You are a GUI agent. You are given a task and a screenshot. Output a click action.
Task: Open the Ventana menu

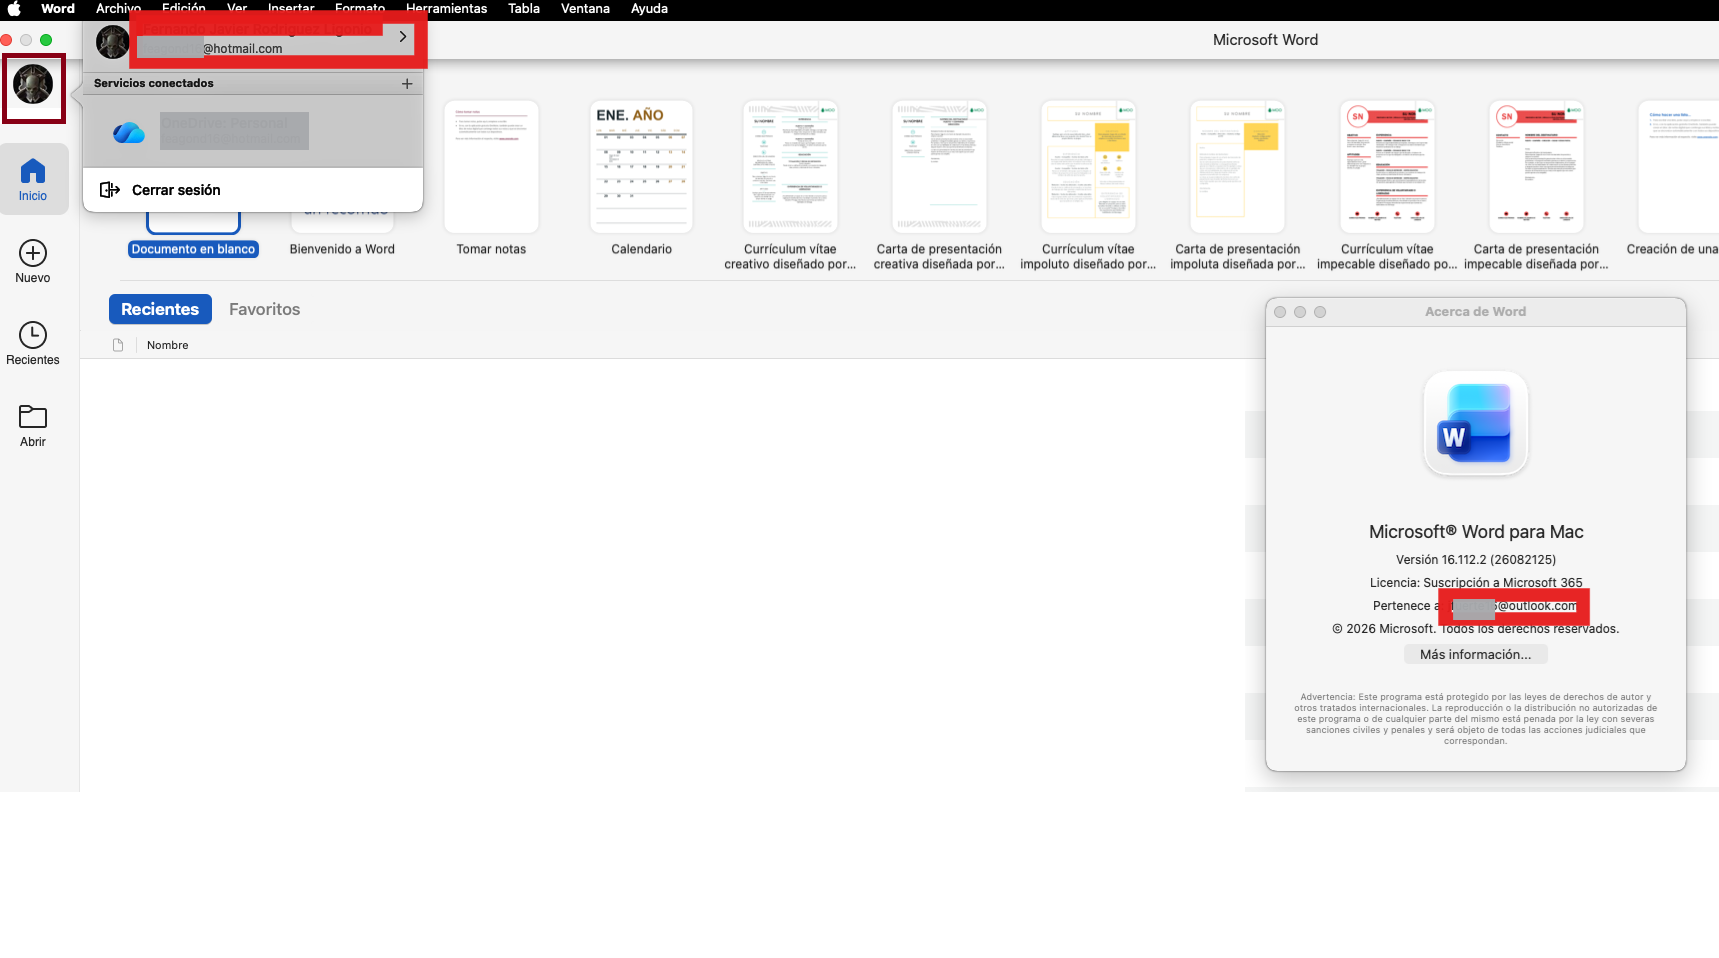coord(585,9)
